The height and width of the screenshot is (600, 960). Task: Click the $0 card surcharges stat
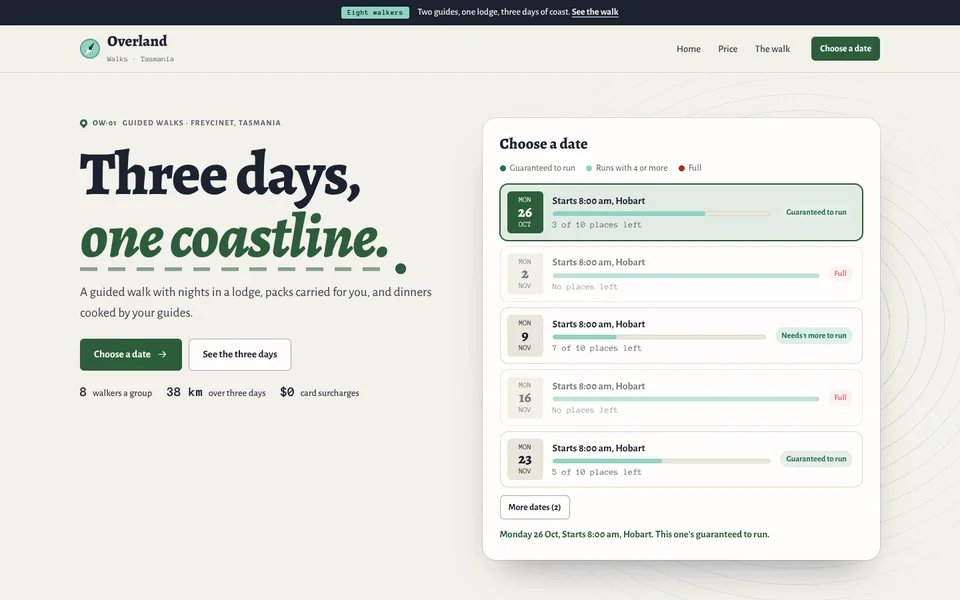pos(320,392)
